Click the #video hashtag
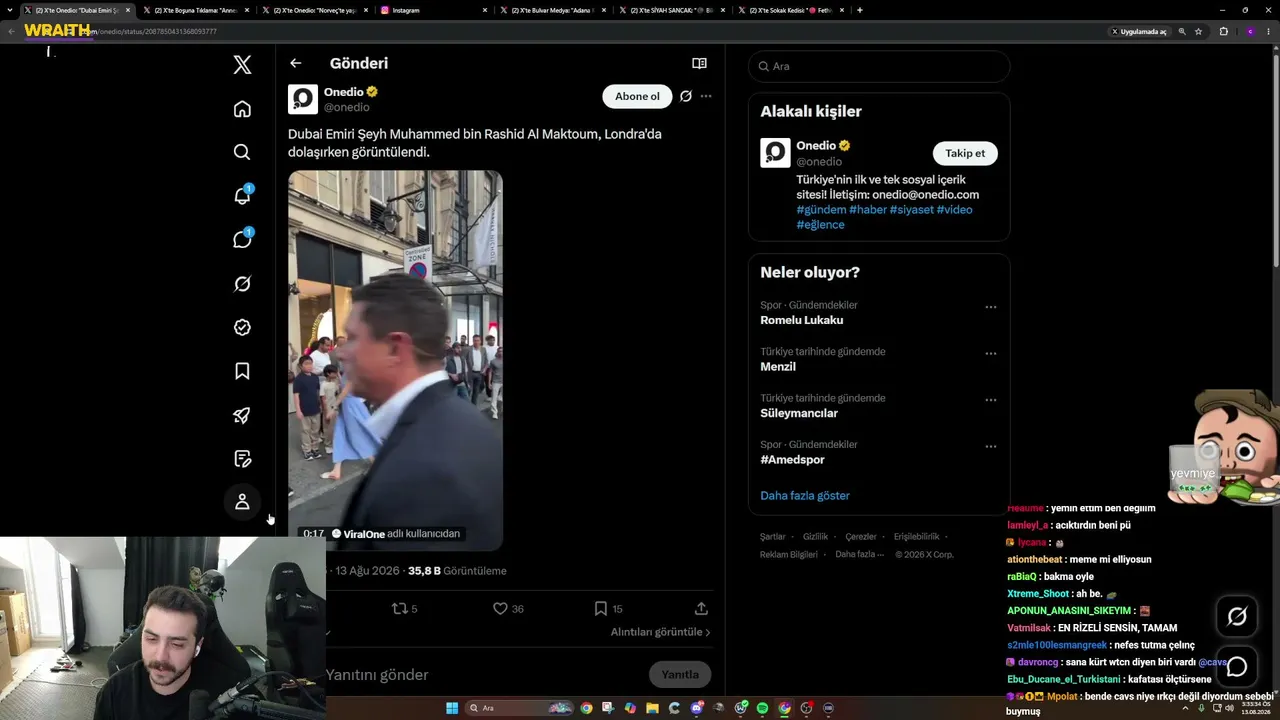Viewport: 1280px width, 720px height. click(954, 210)
